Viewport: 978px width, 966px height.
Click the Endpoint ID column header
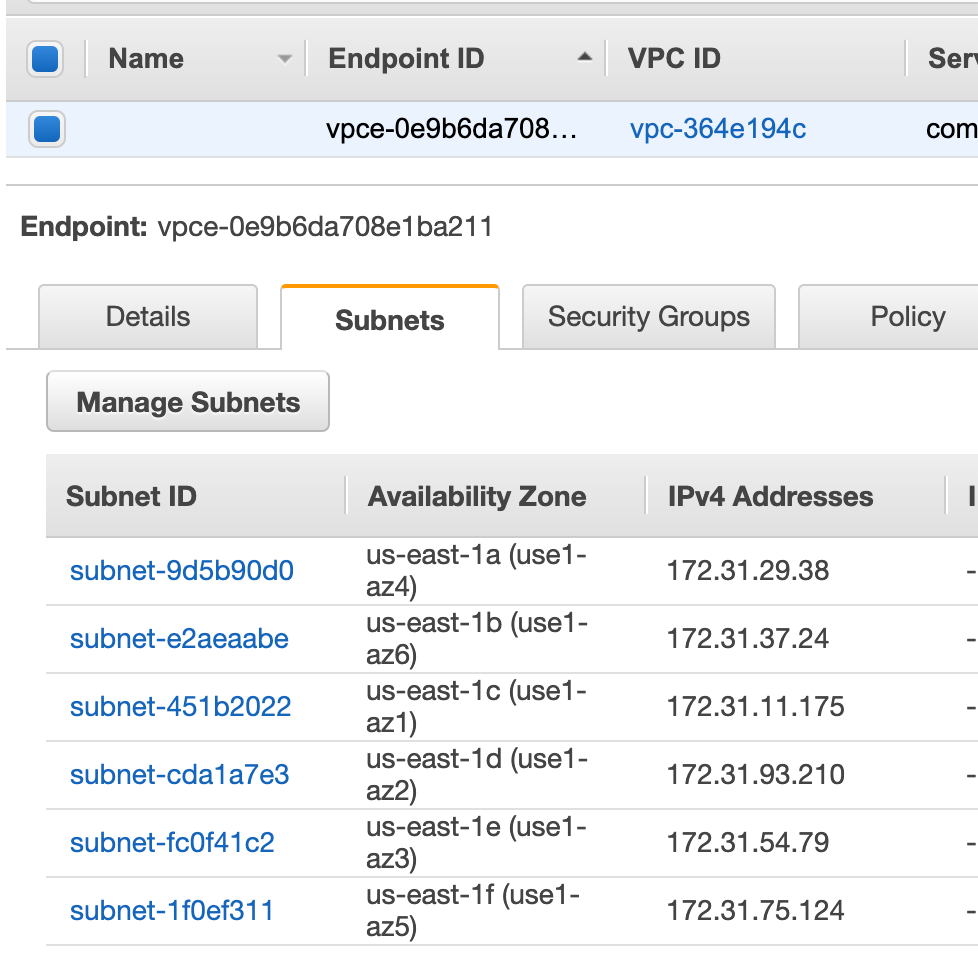(406, 59)
